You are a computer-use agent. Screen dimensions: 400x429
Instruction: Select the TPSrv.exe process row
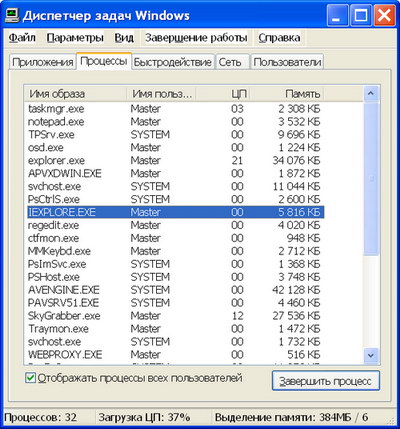176,135
